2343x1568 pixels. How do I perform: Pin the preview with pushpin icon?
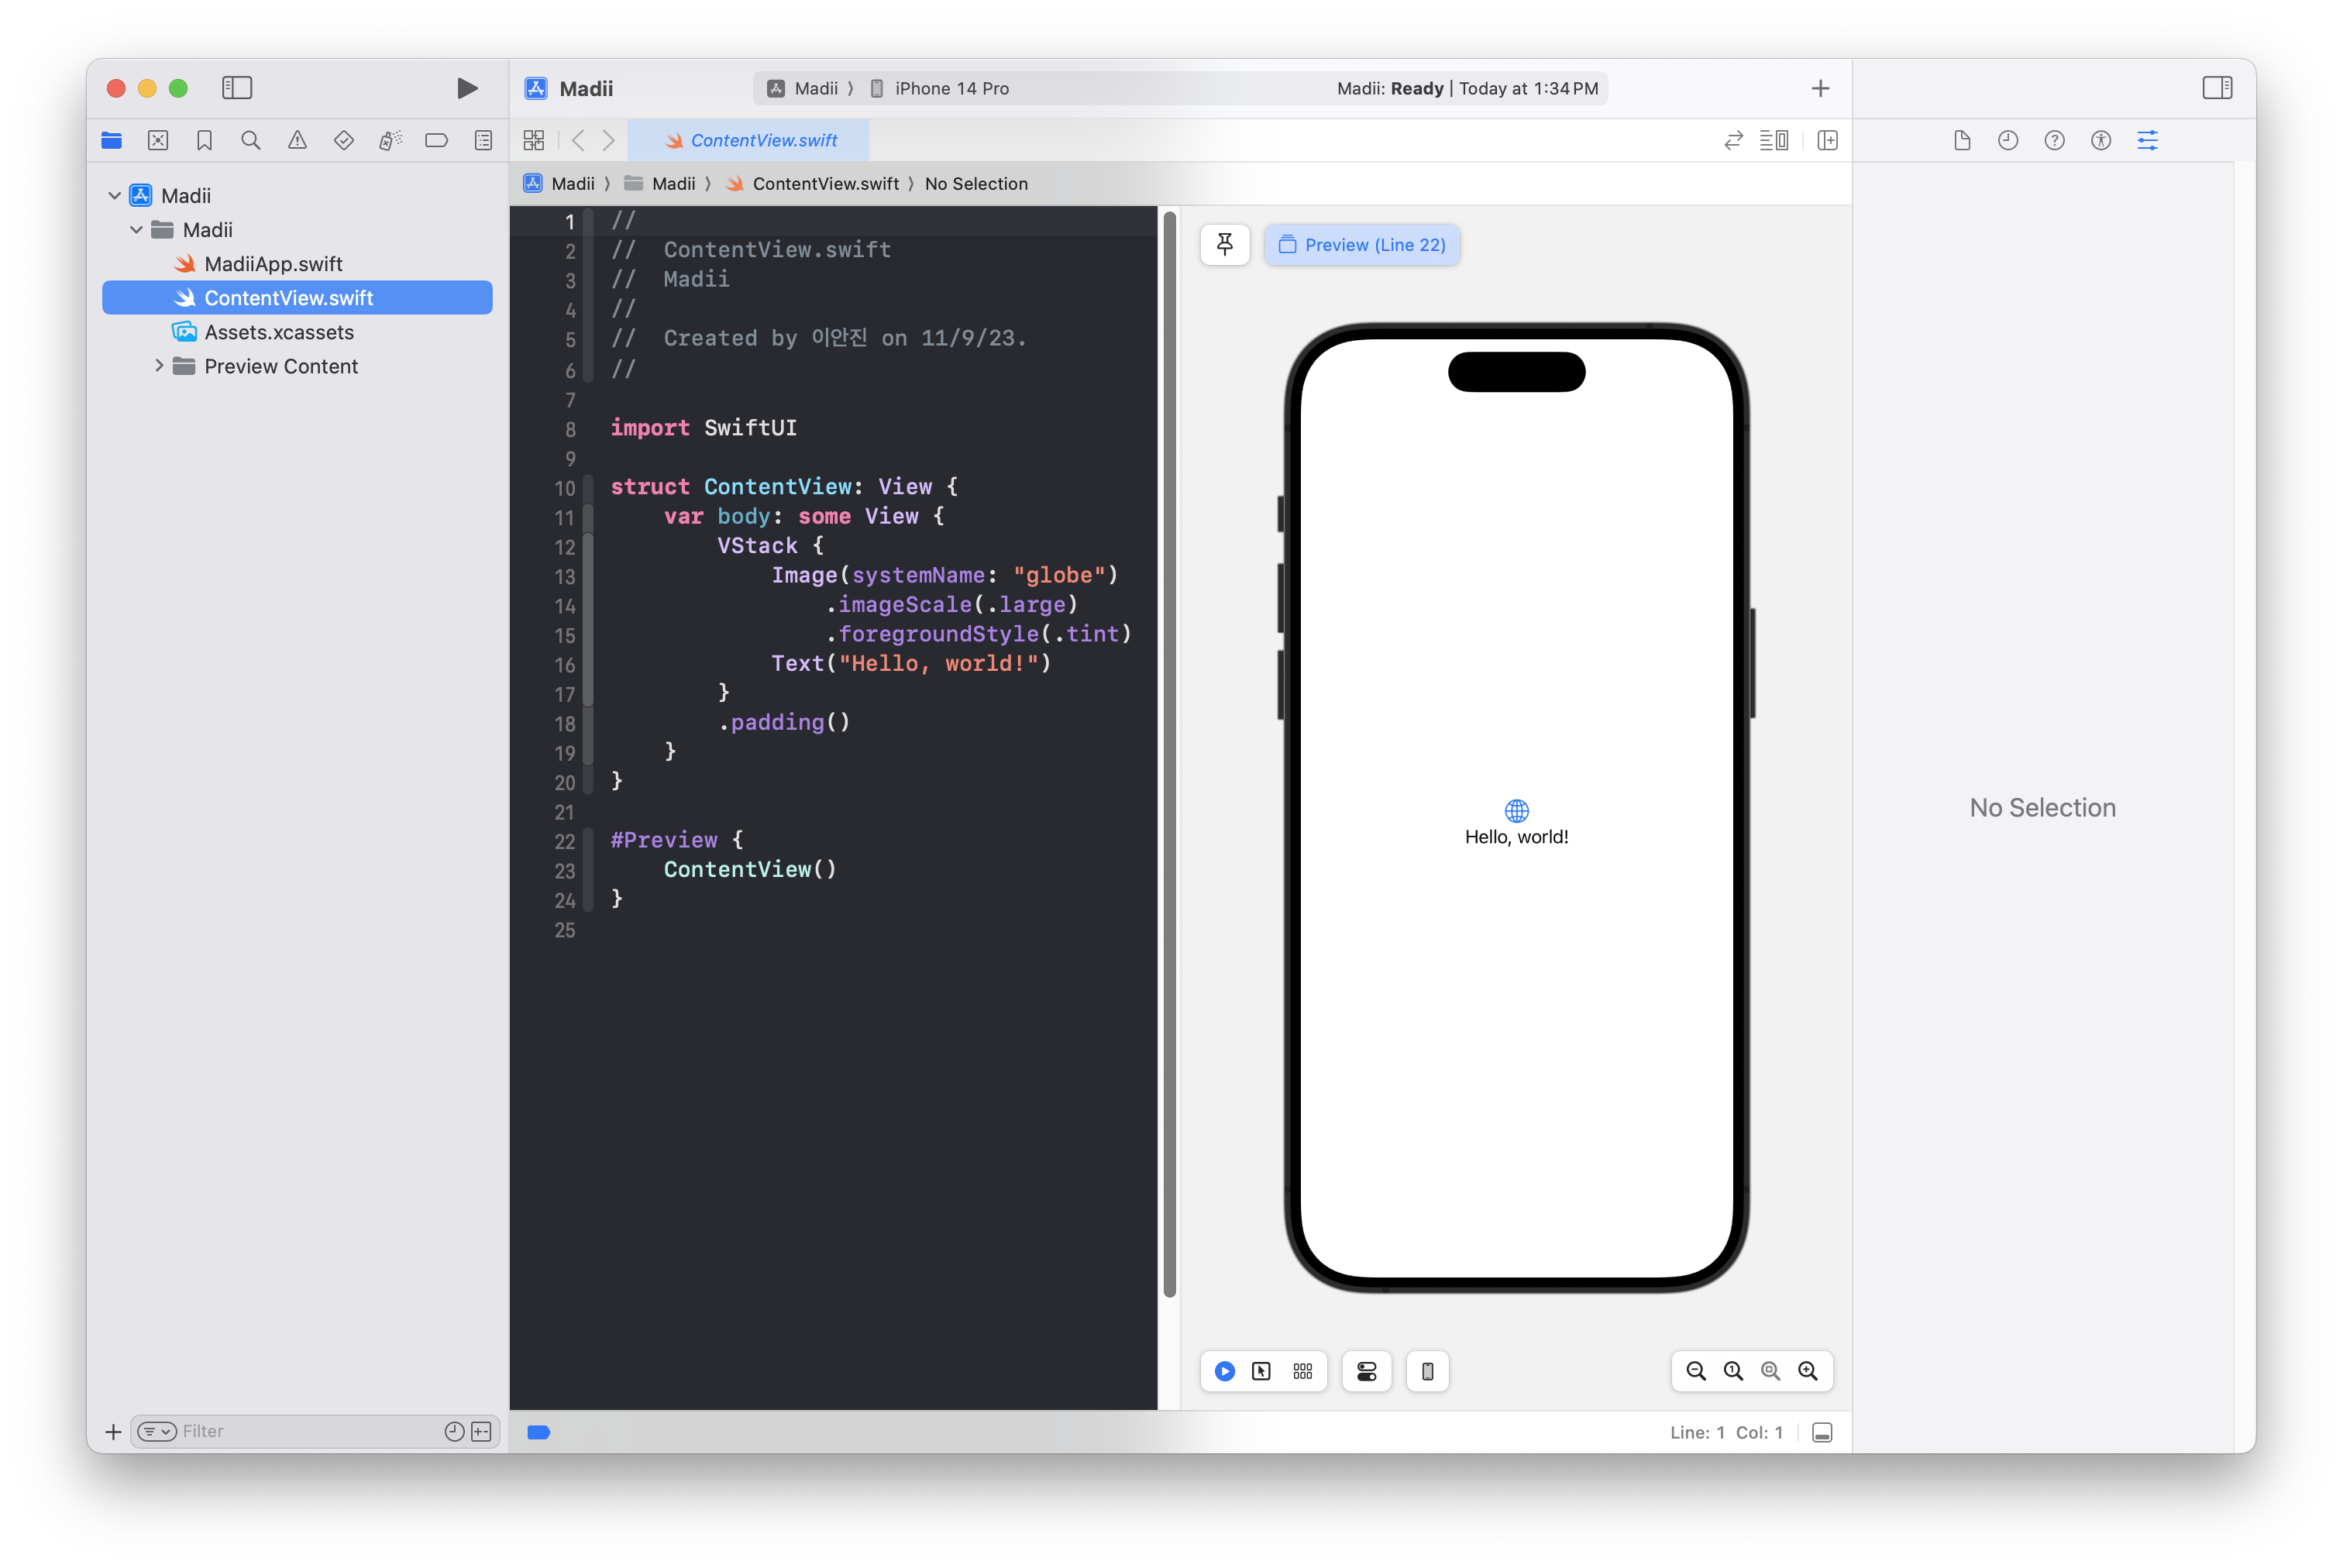coord(1224,245)
